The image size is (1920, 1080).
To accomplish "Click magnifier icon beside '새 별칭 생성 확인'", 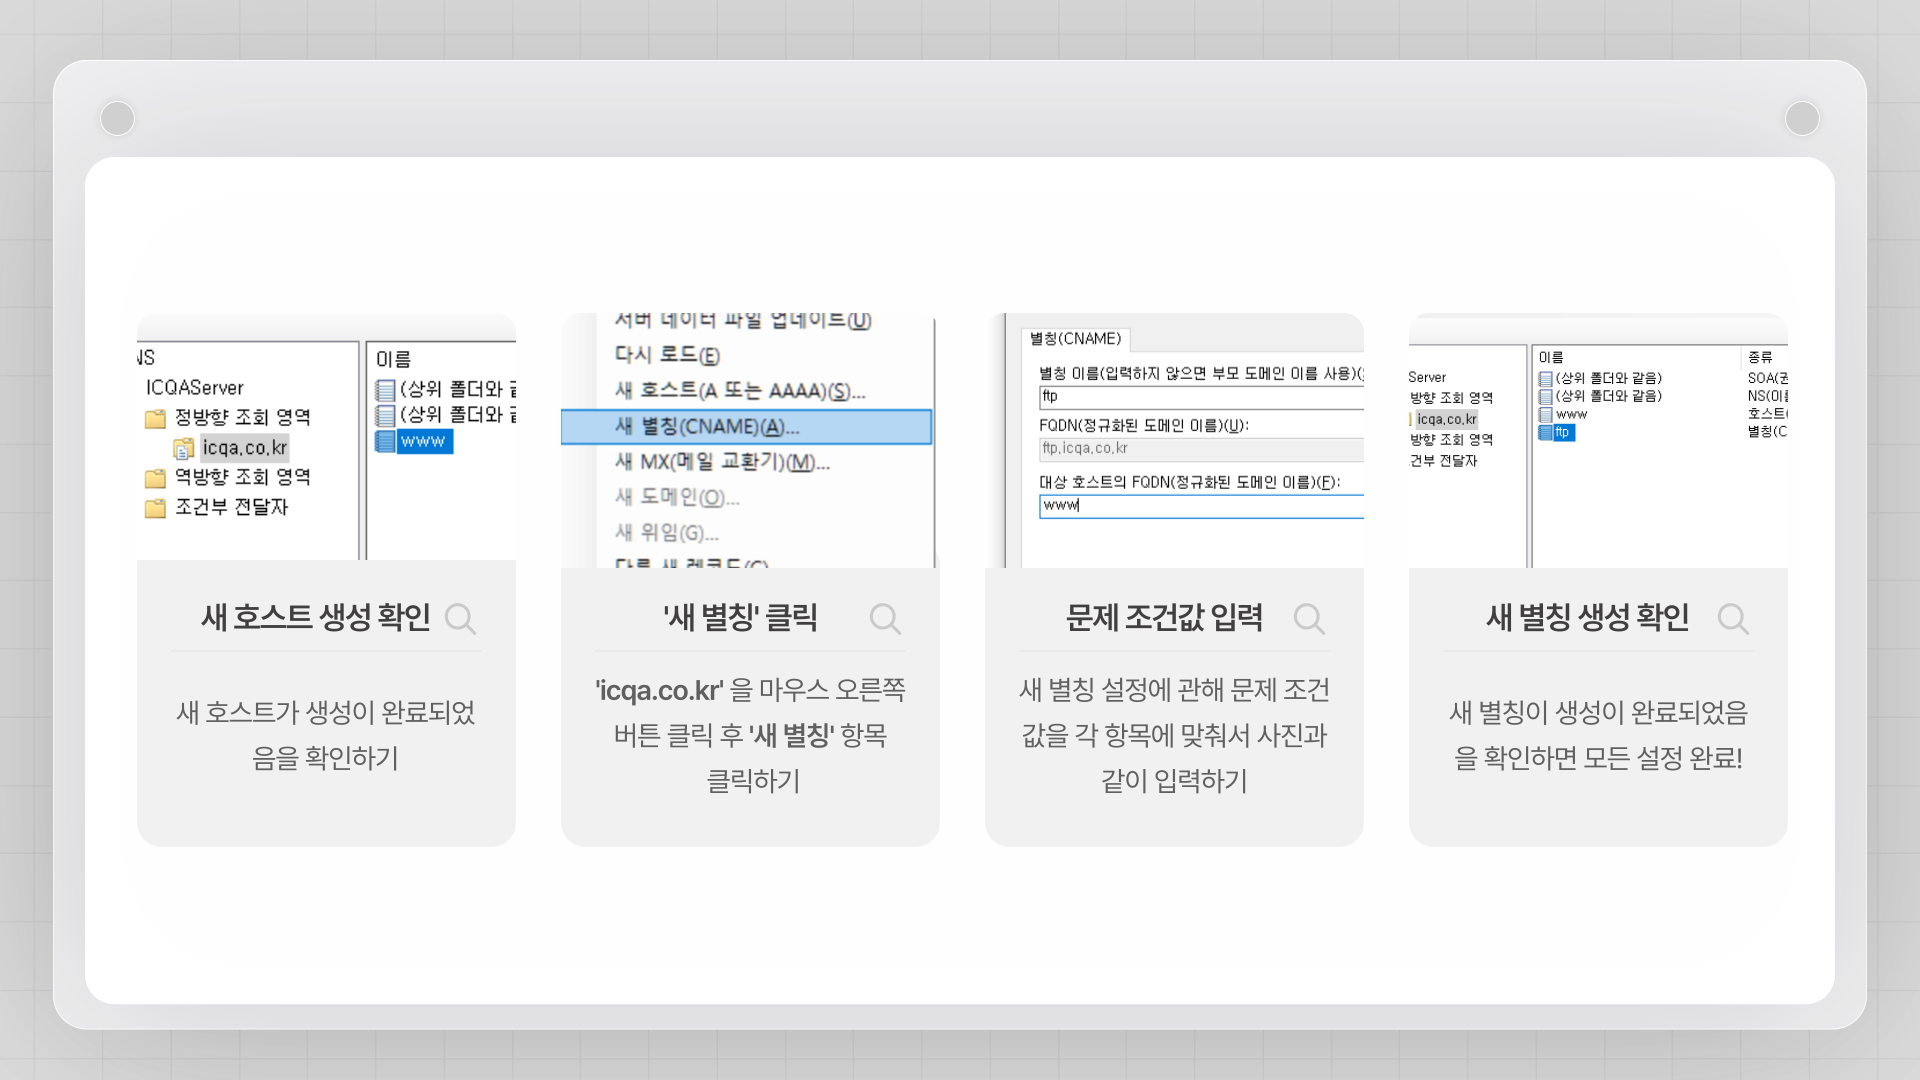I will (x=1732, y=619).
